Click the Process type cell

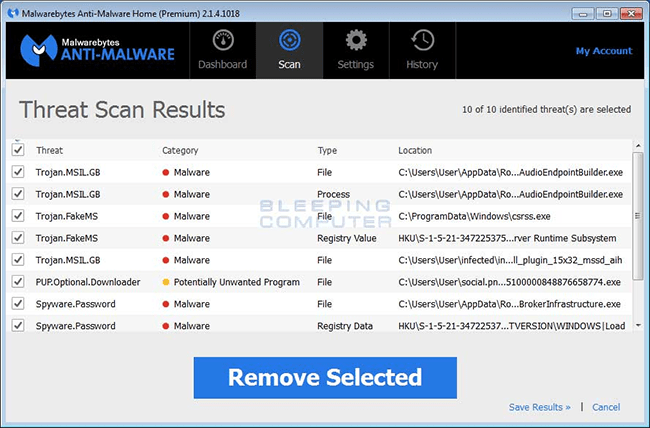(x=333, y=194)
